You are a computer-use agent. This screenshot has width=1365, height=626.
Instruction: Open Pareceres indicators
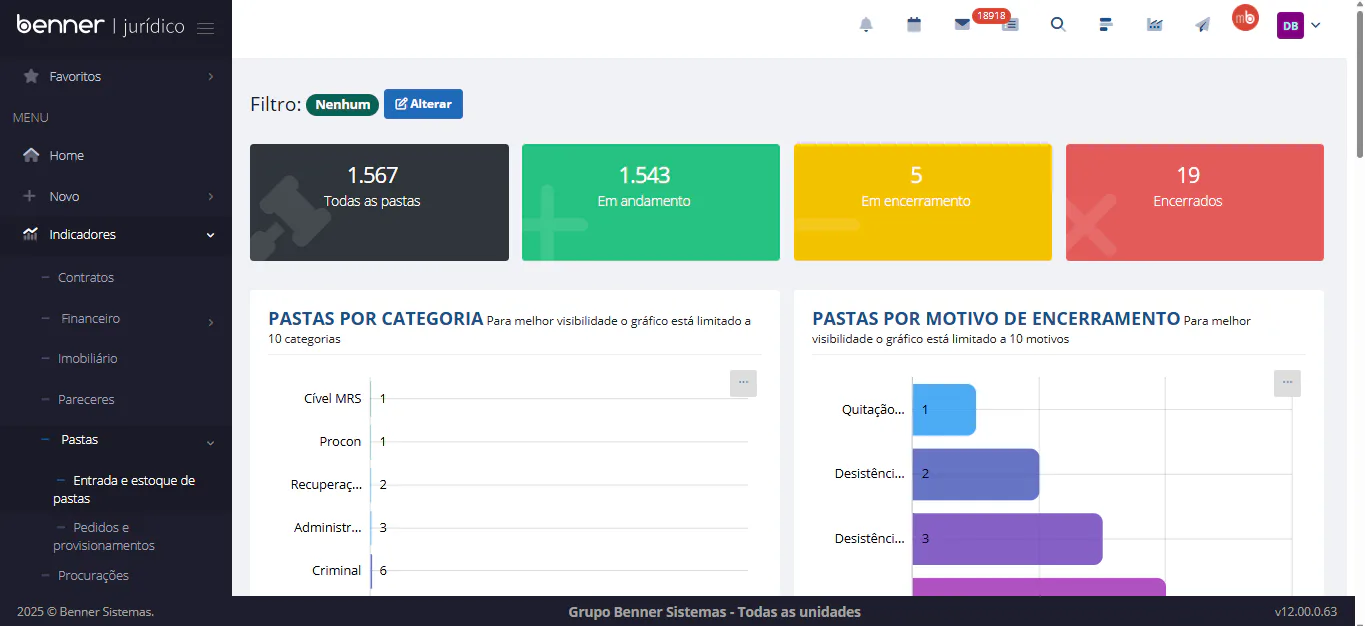pos(86,399)
